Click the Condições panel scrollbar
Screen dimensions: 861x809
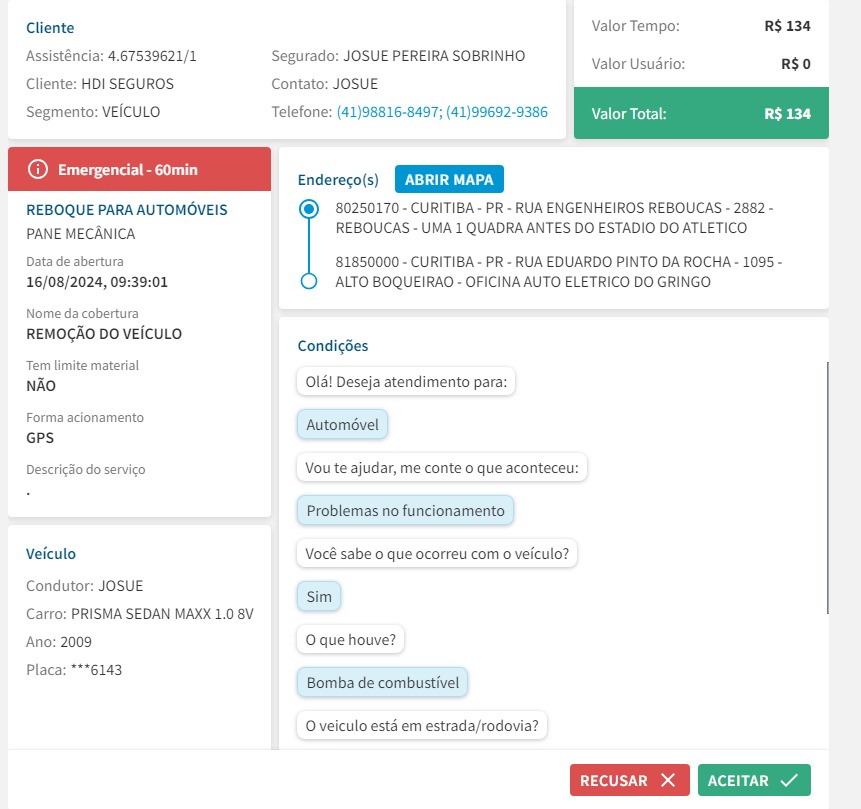827,488
